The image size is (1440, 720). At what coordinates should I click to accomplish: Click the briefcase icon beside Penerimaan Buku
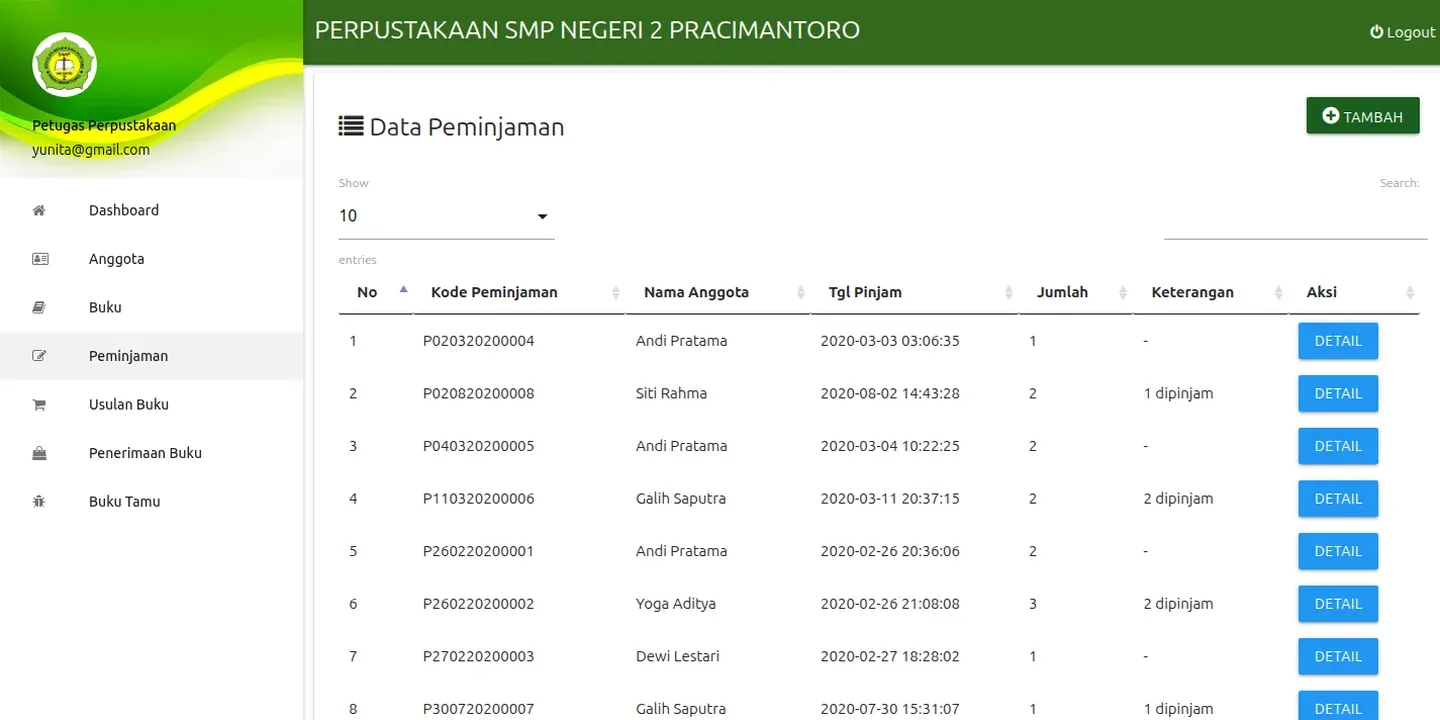coord(39,453)
